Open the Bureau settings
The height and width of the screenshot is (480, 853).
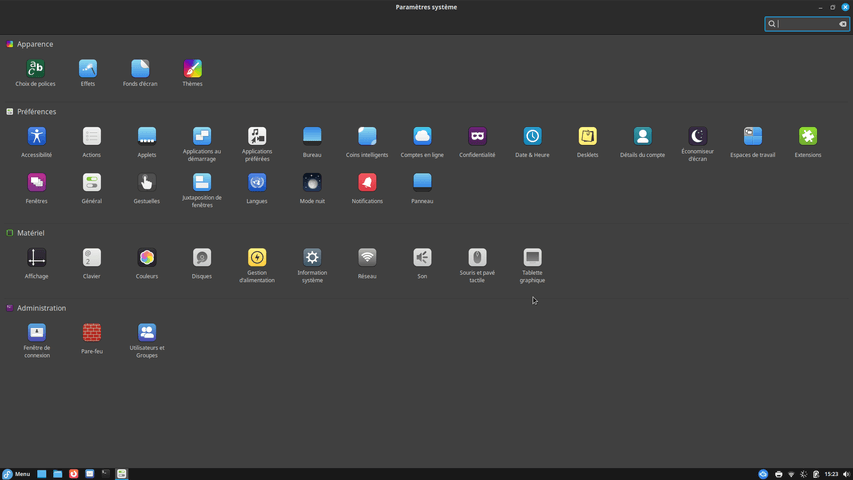312,143
